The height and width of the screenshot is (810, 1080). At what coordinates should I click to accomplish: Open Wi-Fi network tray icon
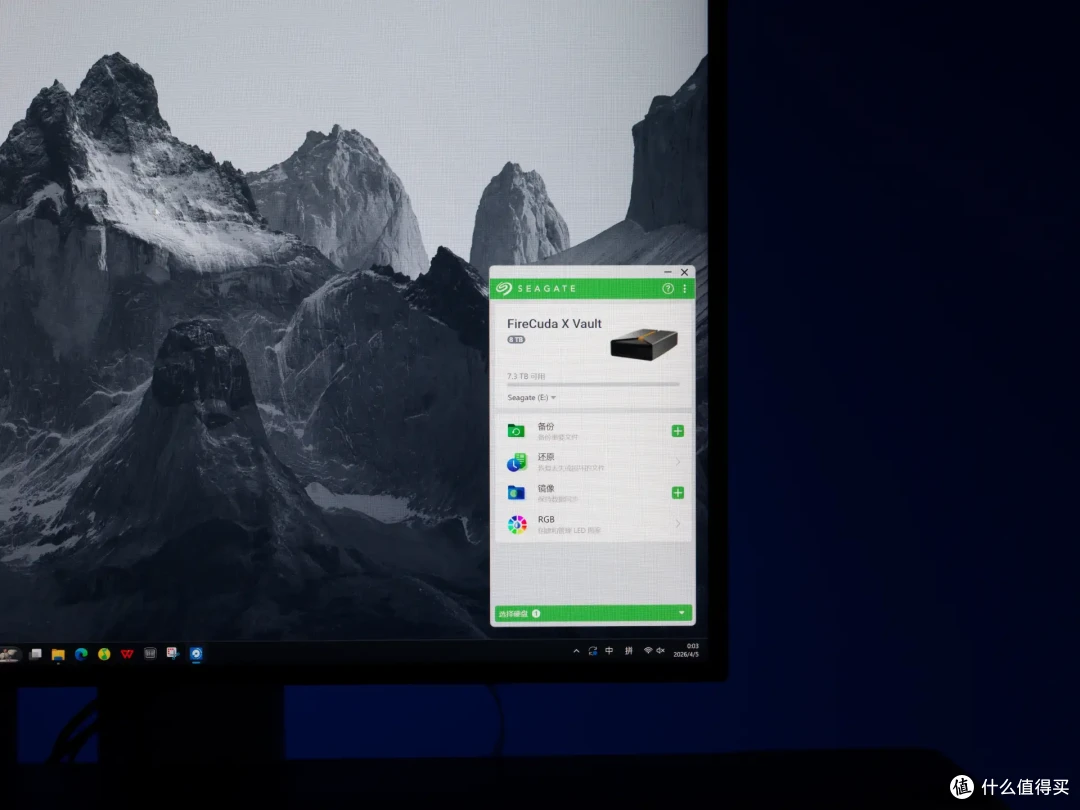point(647,650)
